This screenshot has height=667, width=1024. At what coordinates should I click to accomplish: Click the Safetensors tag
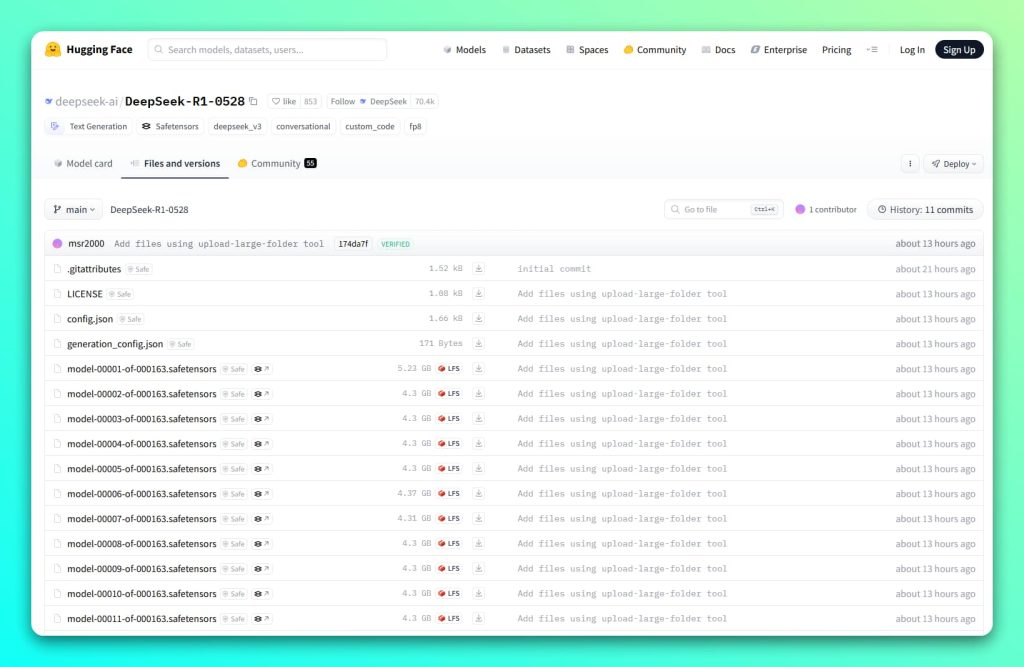[x=170, y=127]
